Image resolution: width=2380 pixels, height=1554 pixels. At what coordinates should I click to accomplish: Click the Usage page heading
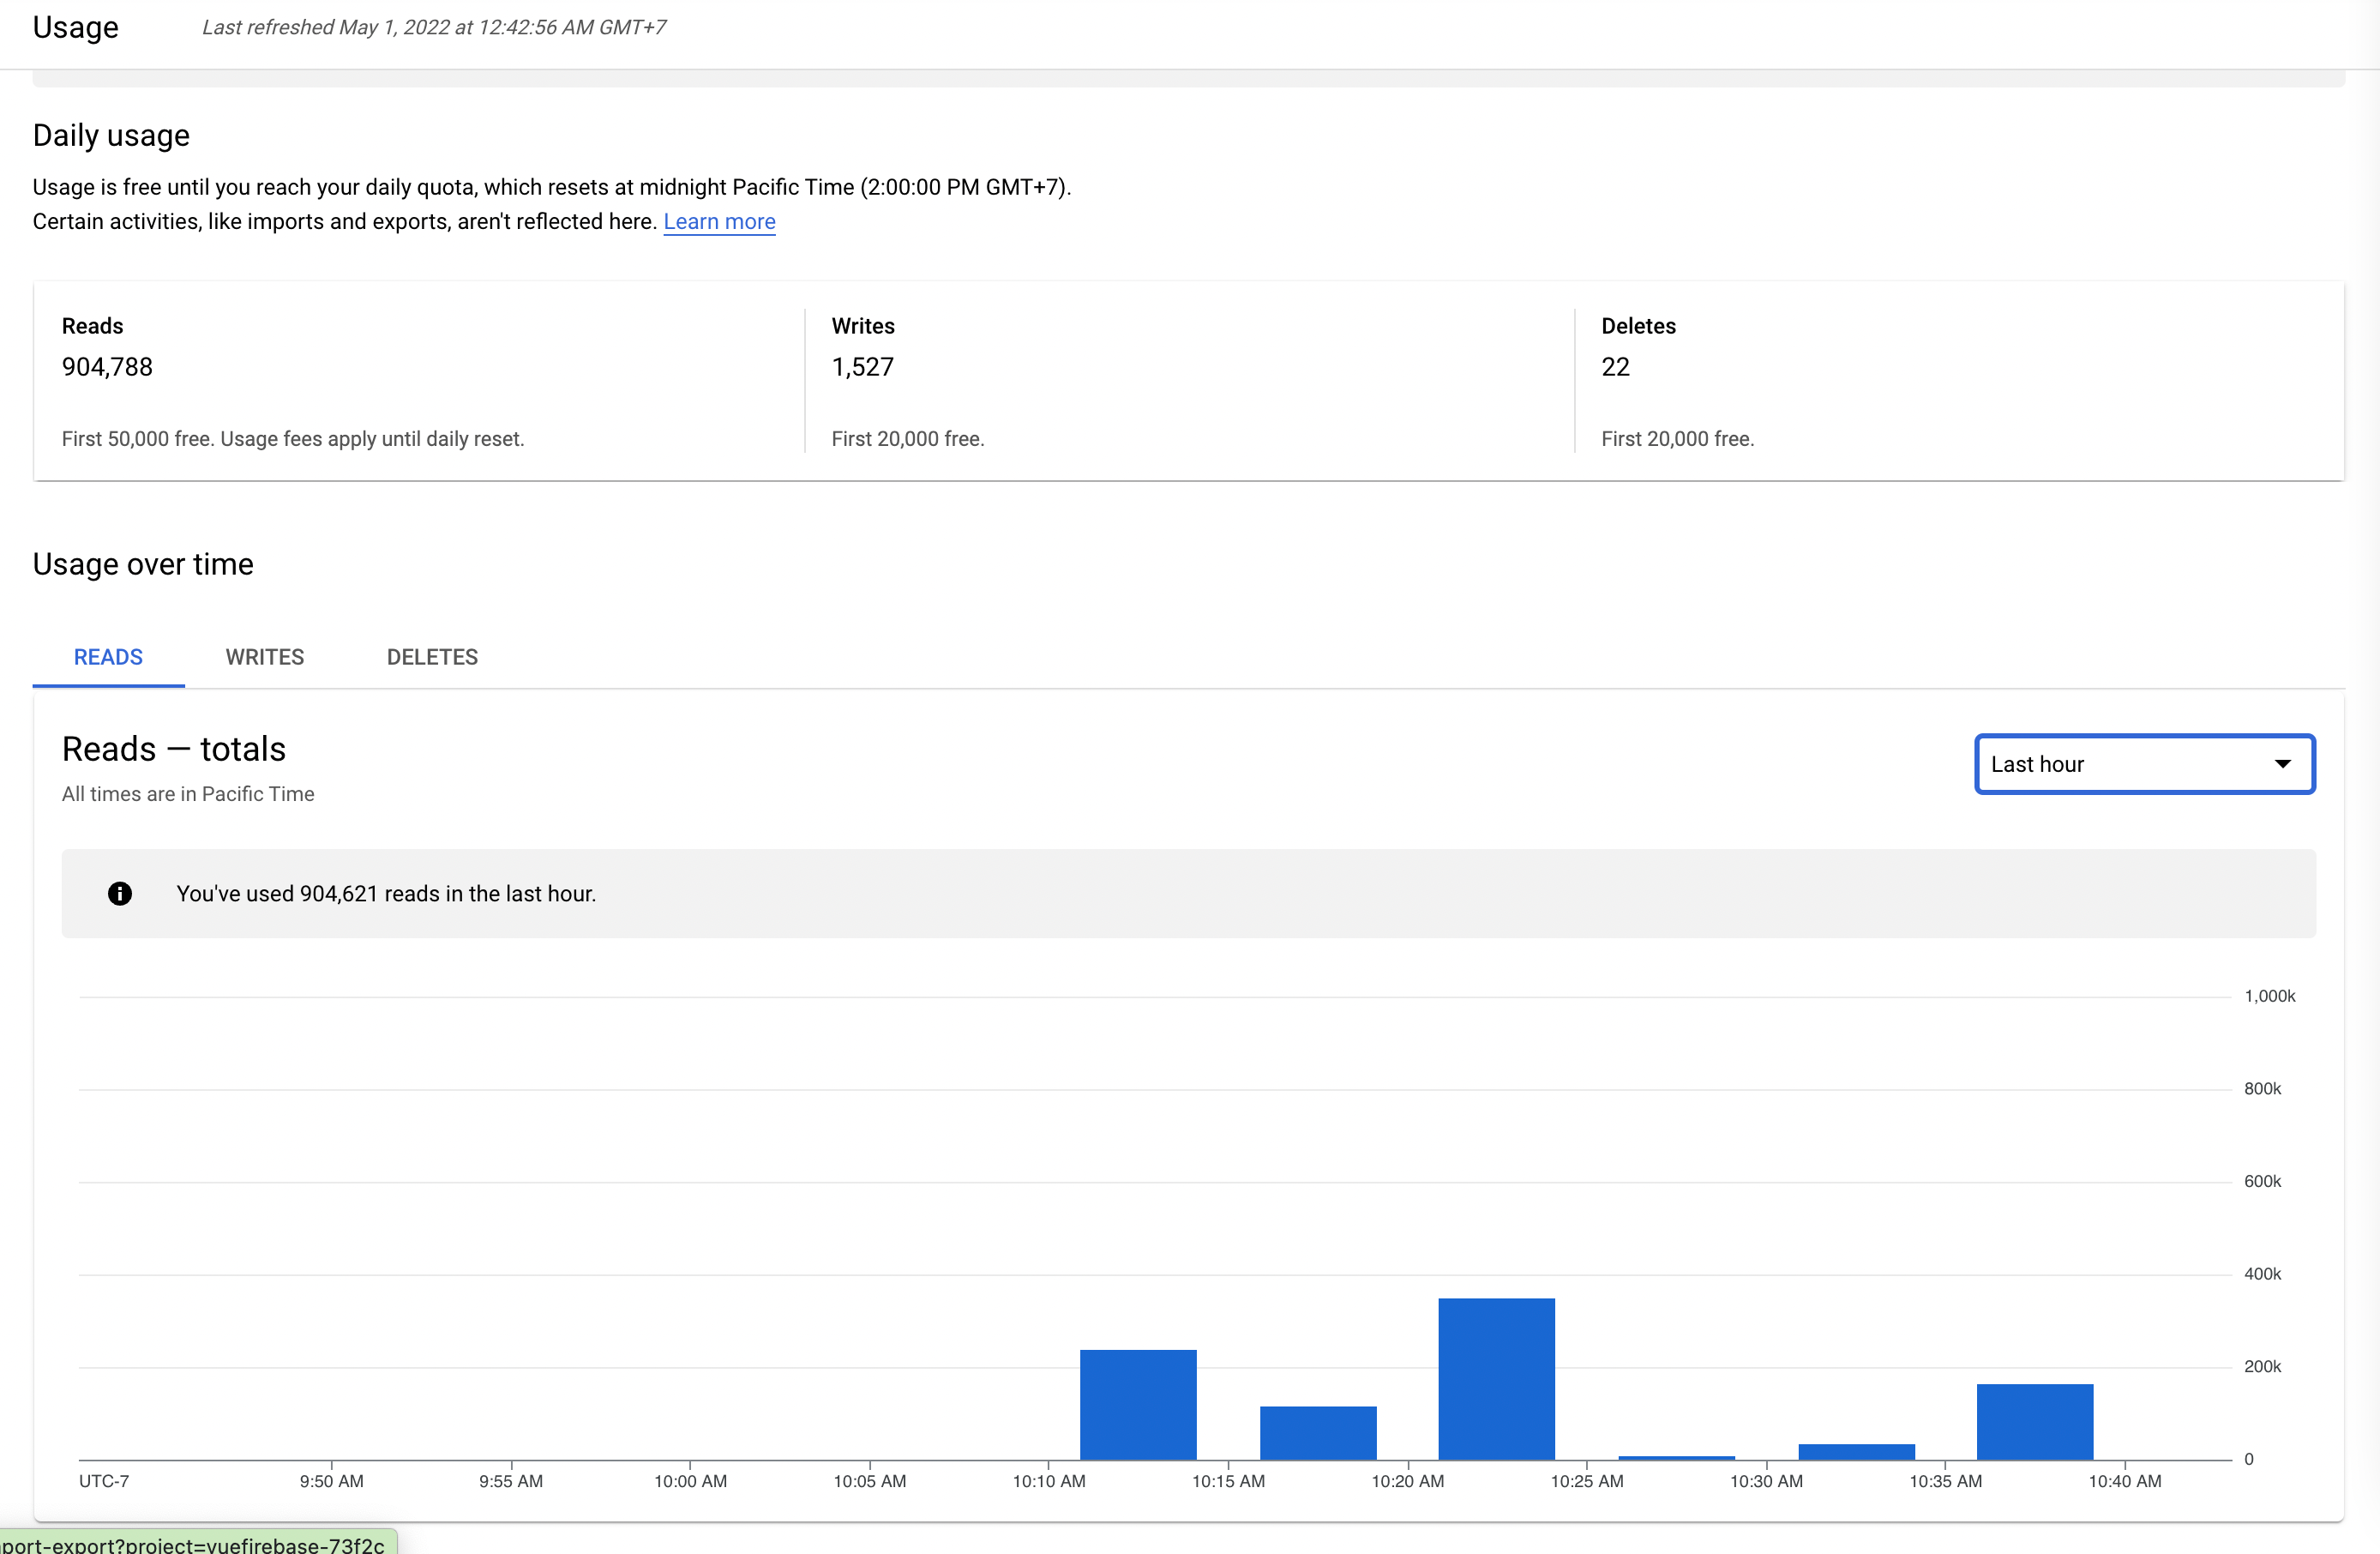point(76,28)
